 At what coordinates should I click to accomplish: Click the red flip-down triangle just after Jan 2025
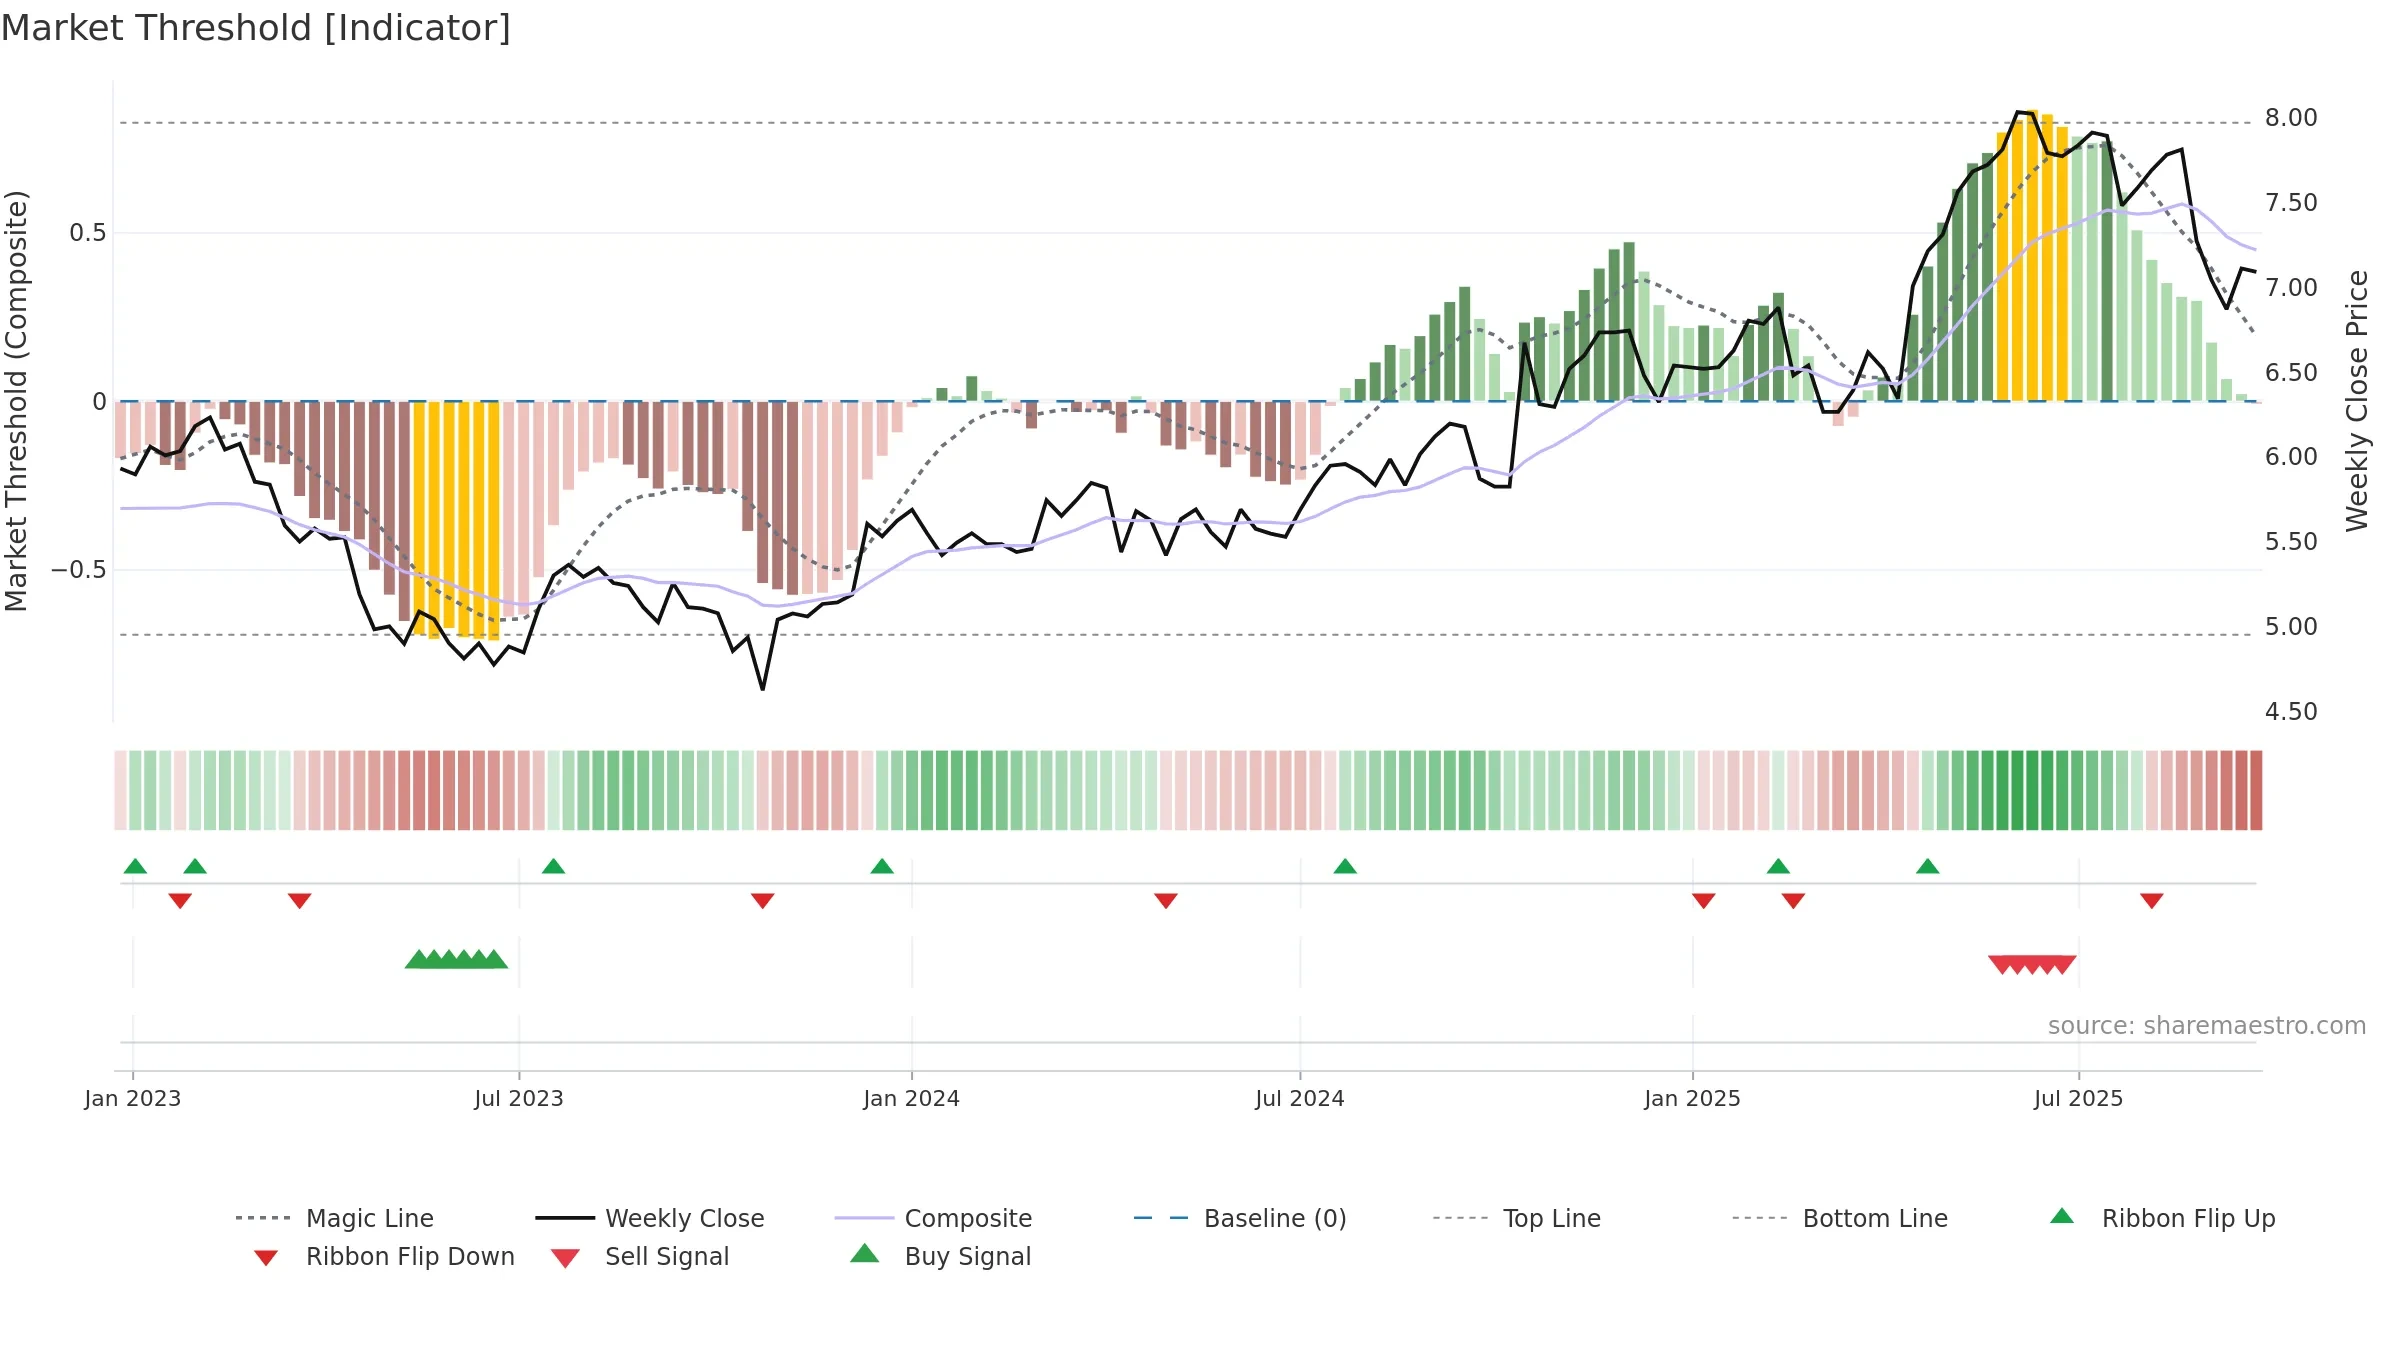[1704, 901]
